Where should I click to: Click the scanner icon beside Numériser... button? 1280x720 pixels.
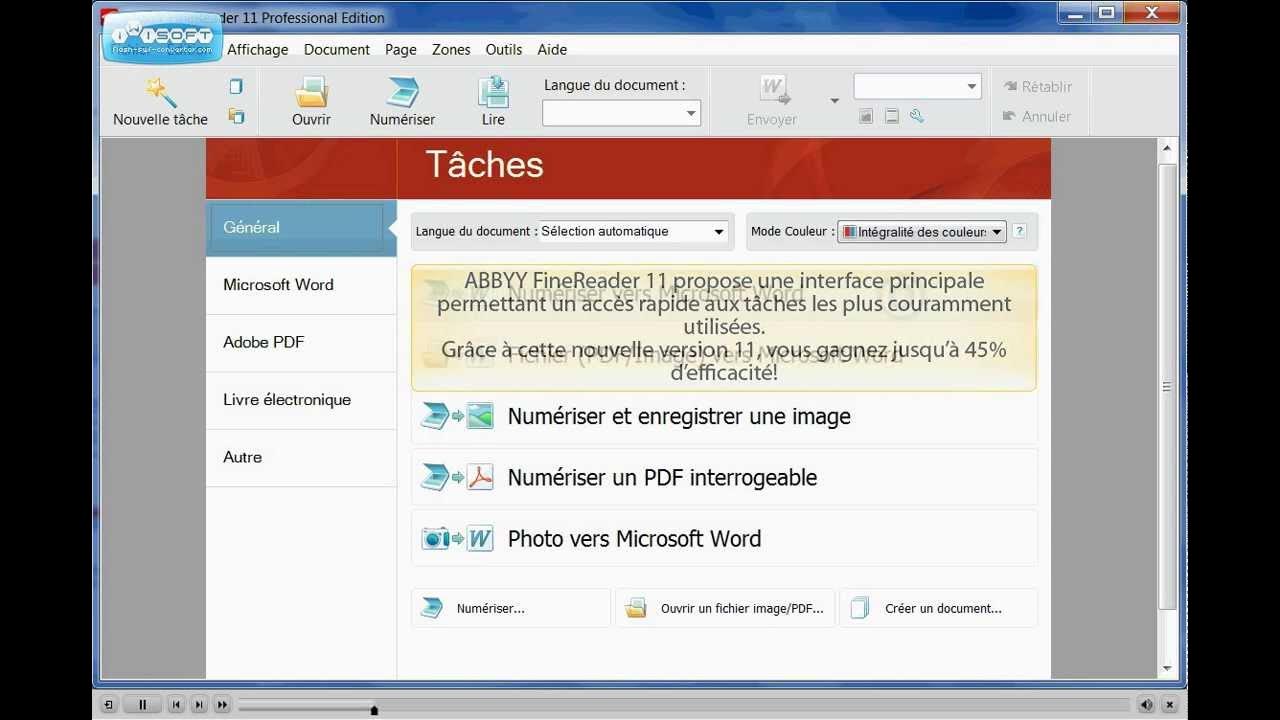[x=431, y=608]
